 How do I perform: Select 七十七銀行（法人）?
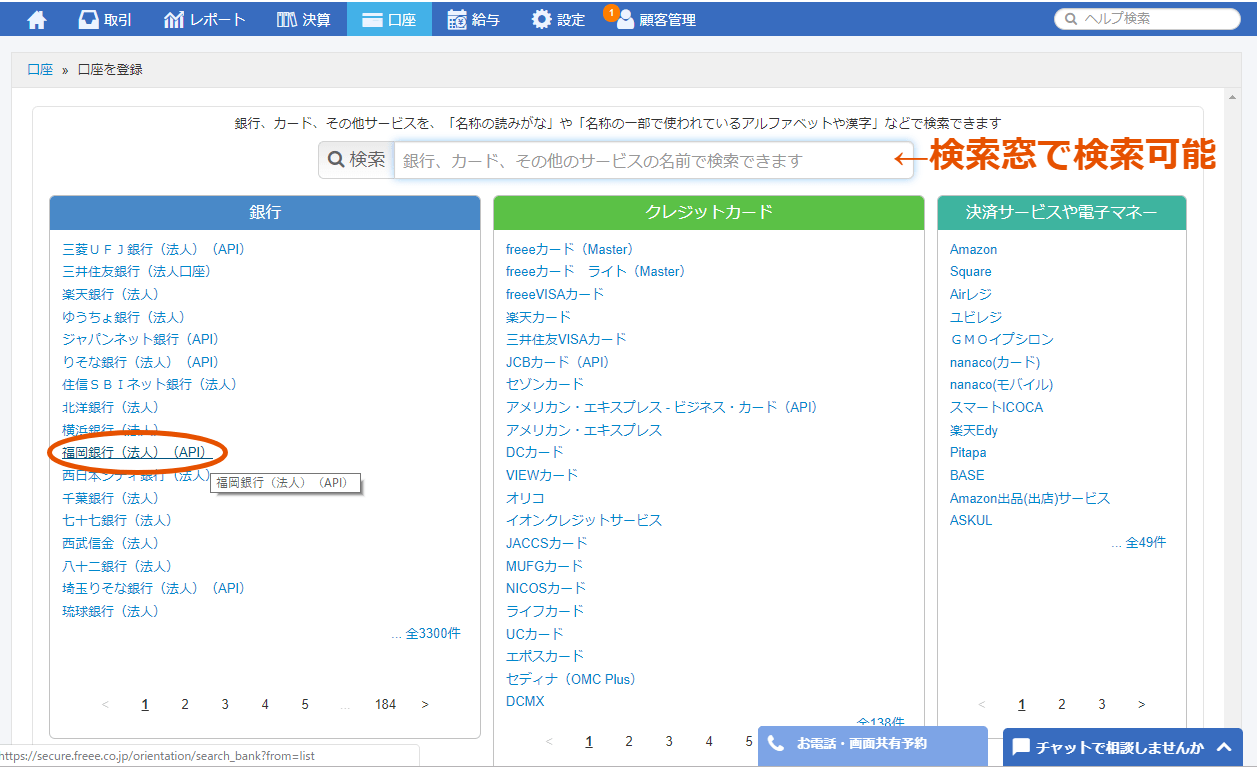coord(117,520)
